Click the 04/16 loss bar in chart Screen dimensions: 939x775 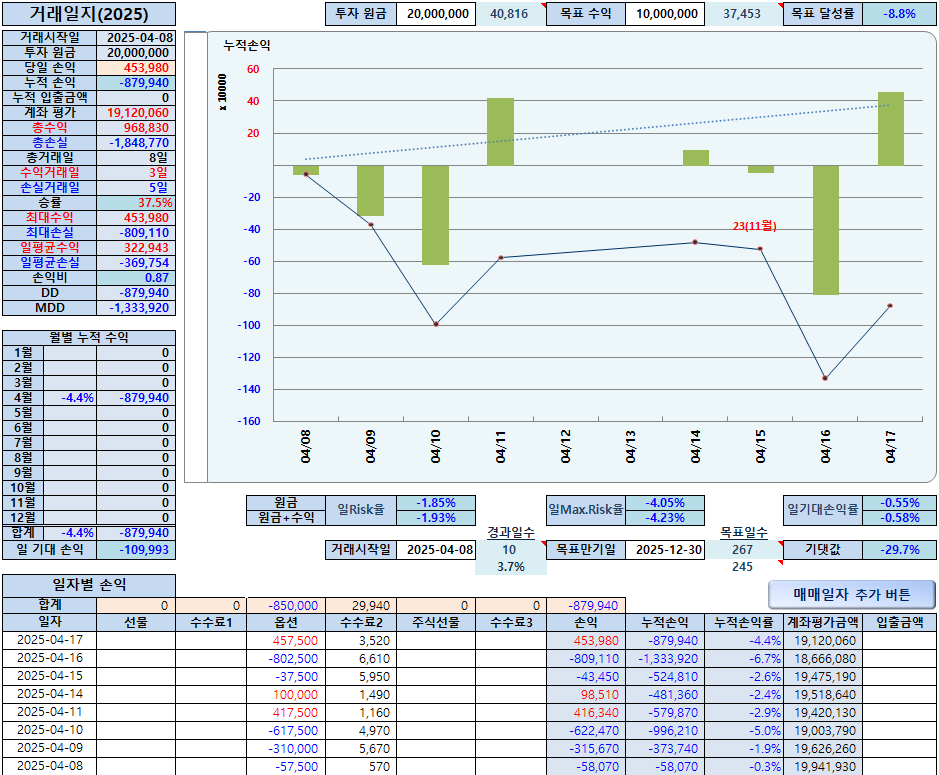pos(825,230)
